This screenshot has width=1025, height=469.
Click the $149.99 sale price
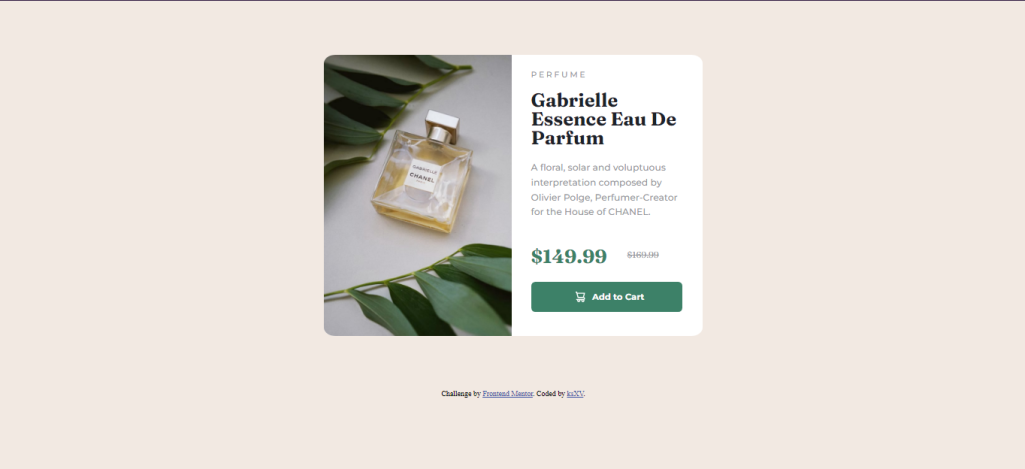tap(569, 256)
